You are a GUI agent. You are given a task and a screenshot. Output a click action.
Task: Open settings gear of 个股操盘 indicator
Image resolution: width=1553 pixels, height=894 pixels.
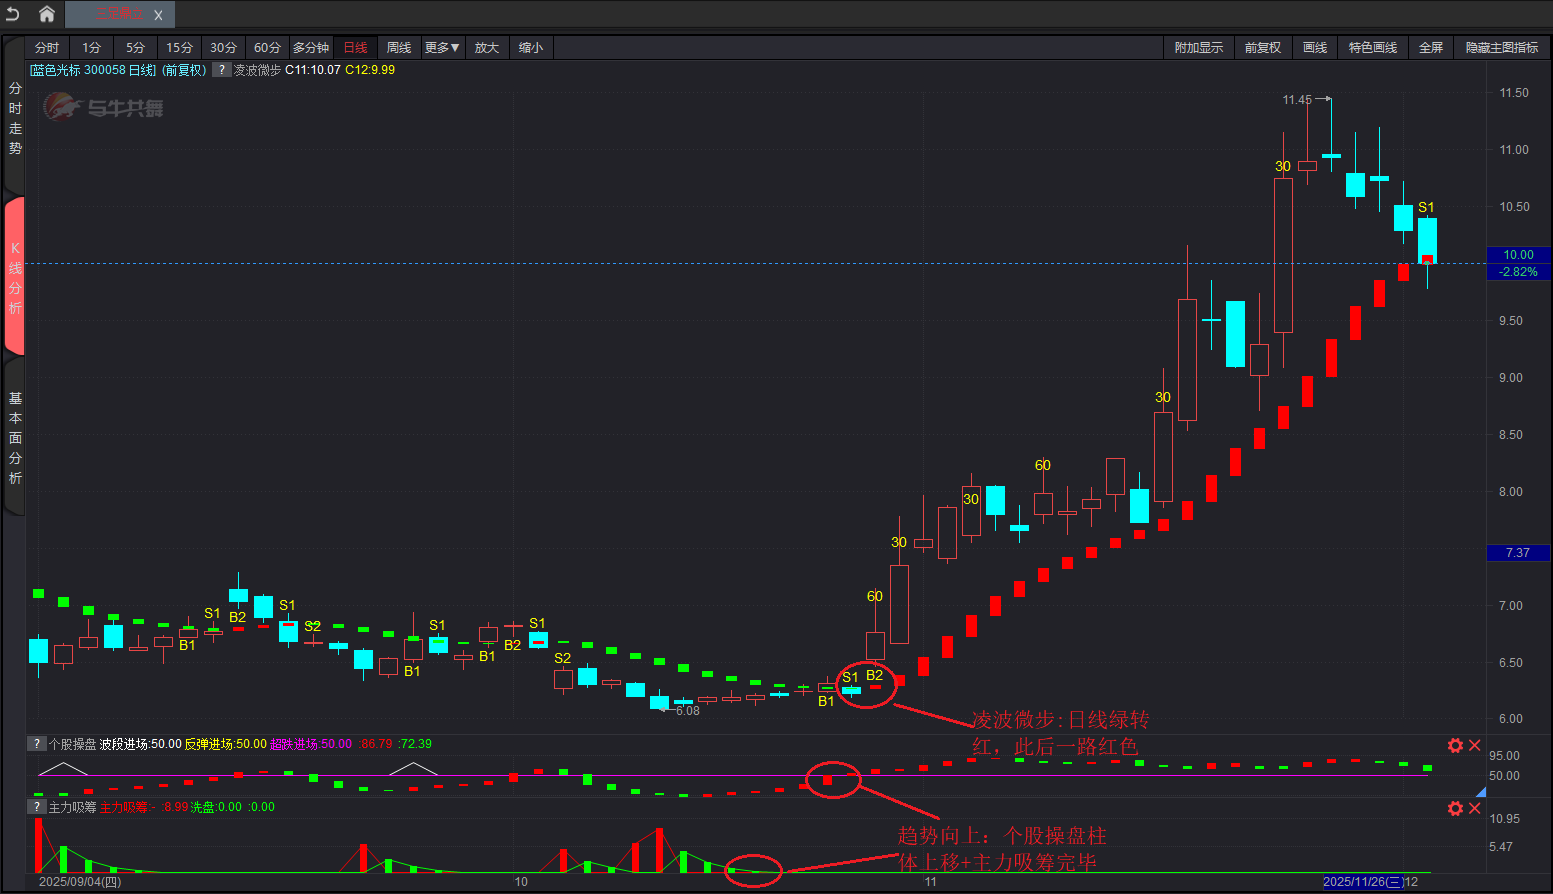click(x=1455, y=745)
